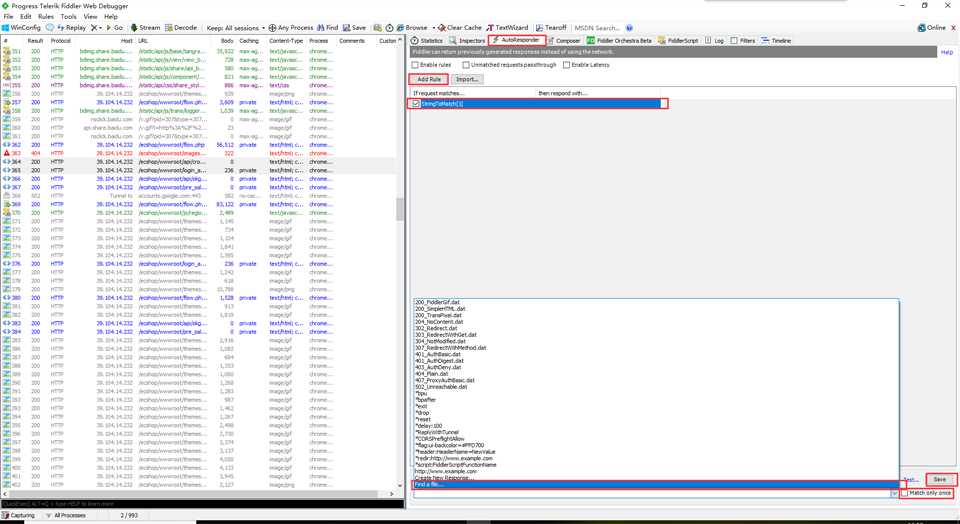Open the File menu

[8, 17]
